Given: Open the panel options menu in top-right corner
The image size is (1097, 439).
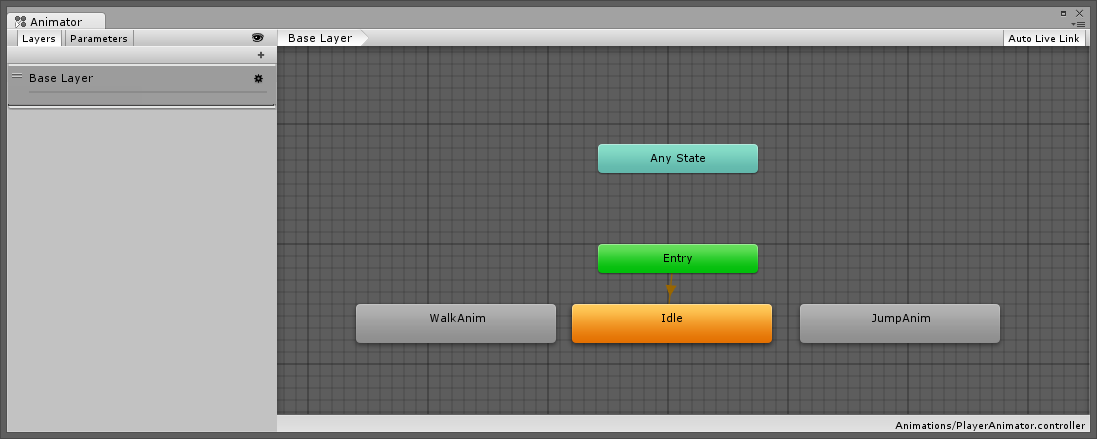Looking at the screenshot, I should point(1078,23).
